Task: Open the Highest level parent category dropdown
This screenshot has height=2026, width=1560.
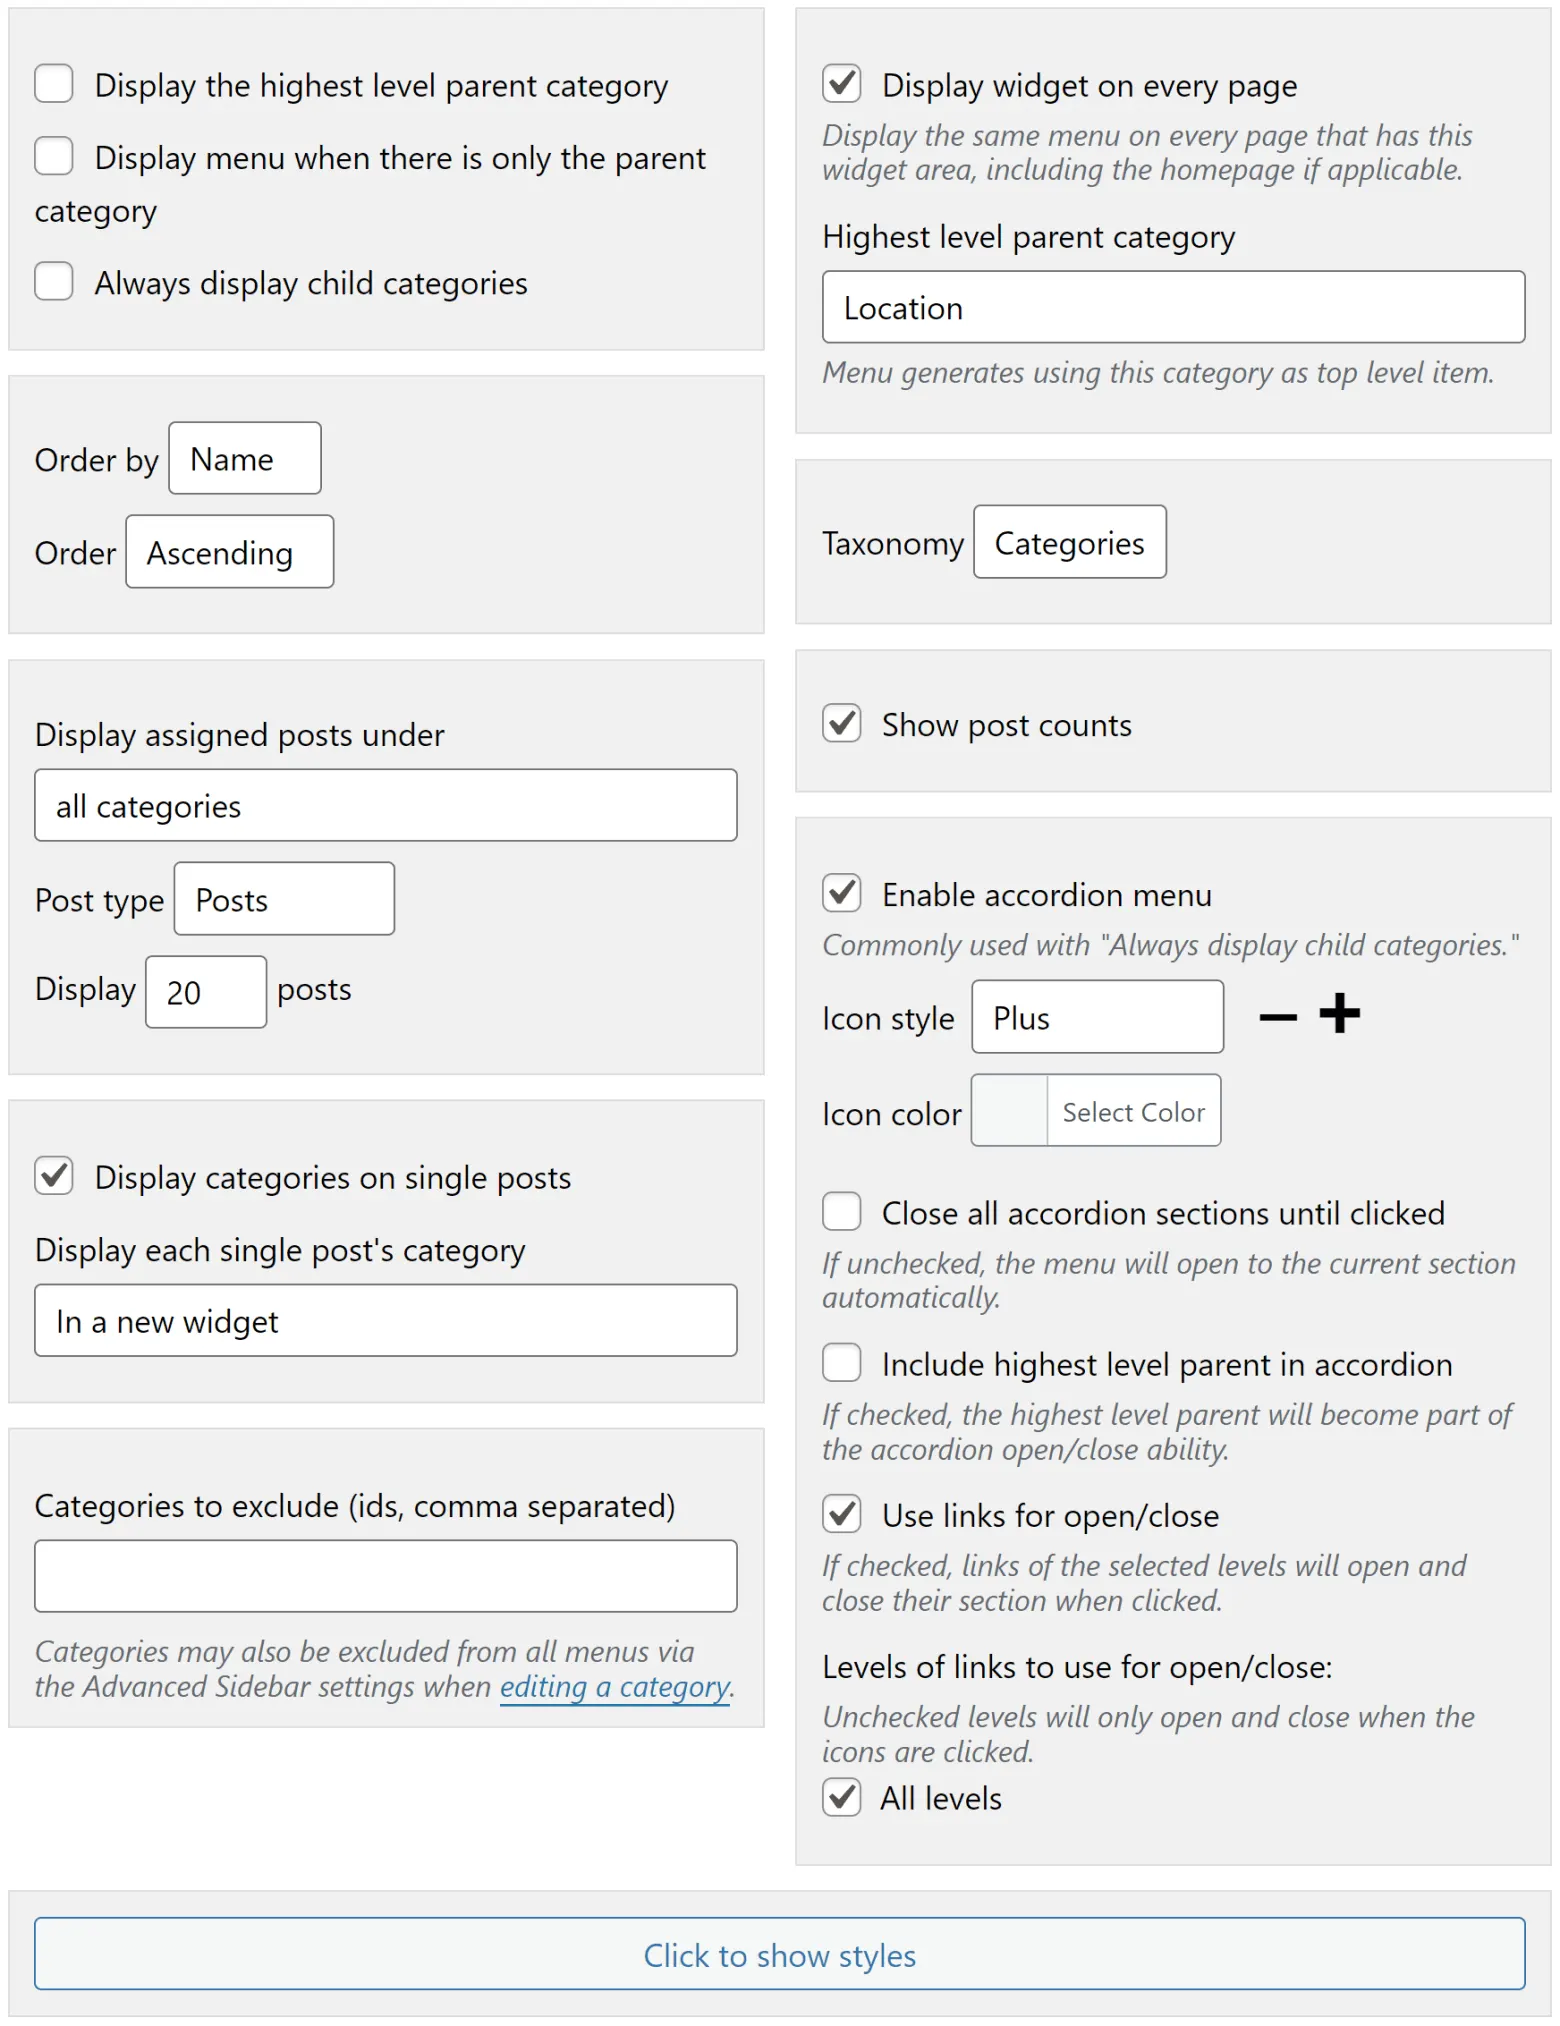Action: pos(1172,308)
